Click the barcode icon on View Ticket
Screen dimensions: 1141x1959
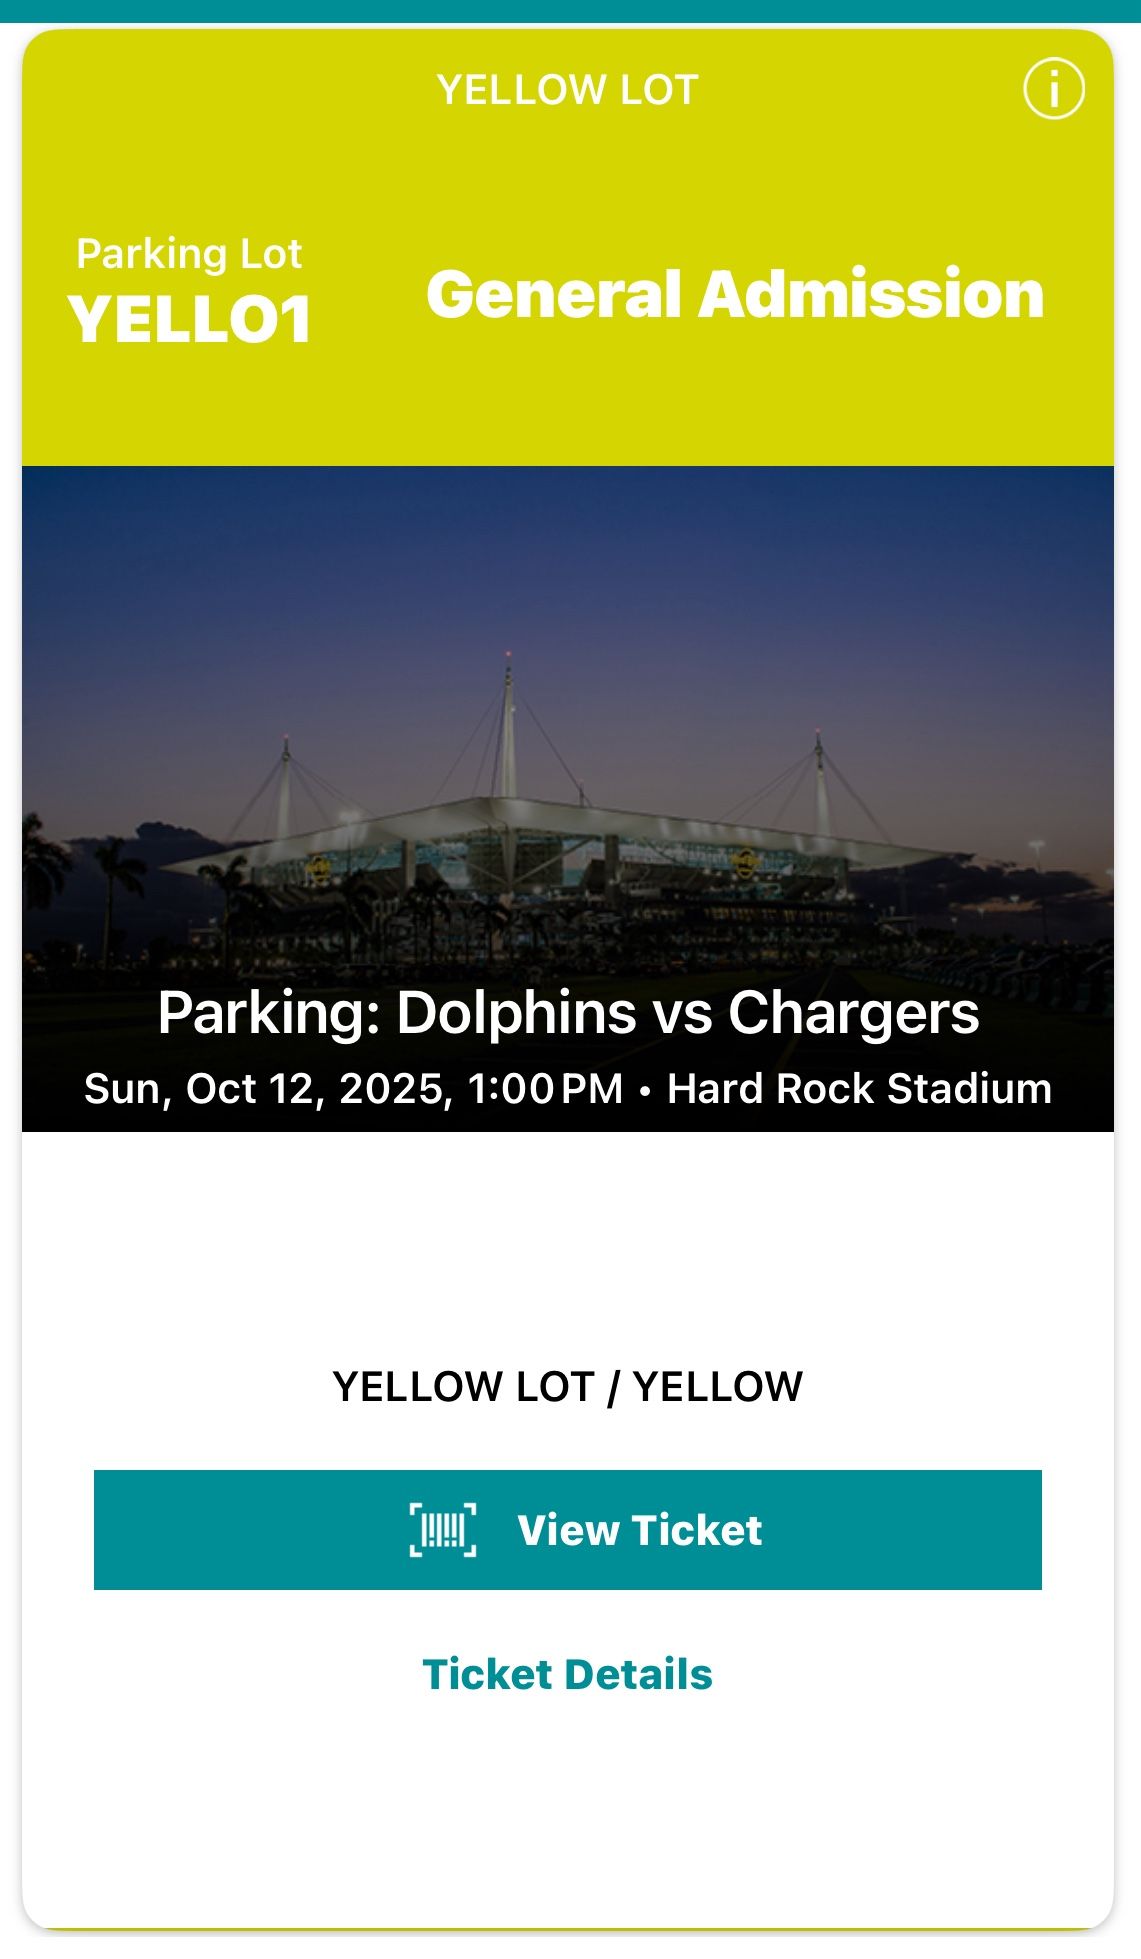(443, 1530)
